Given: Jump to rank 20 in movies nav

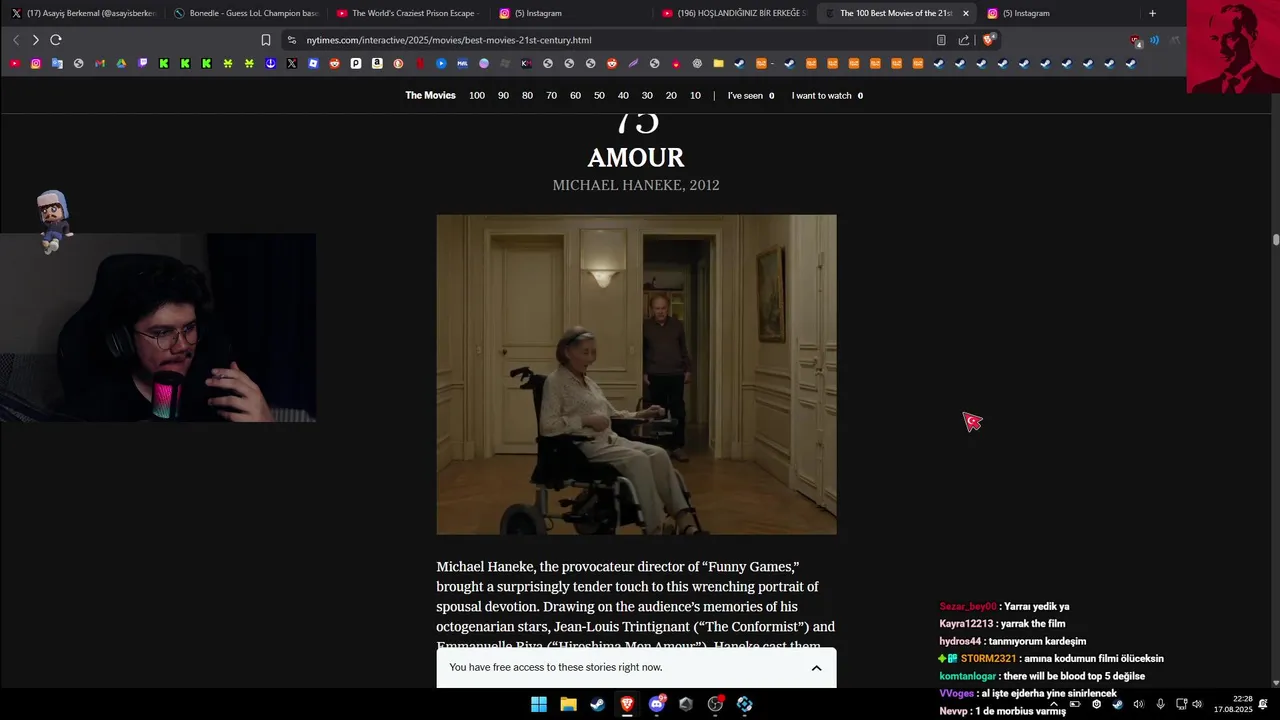Looking at the screenshot, I should point(671,96).
